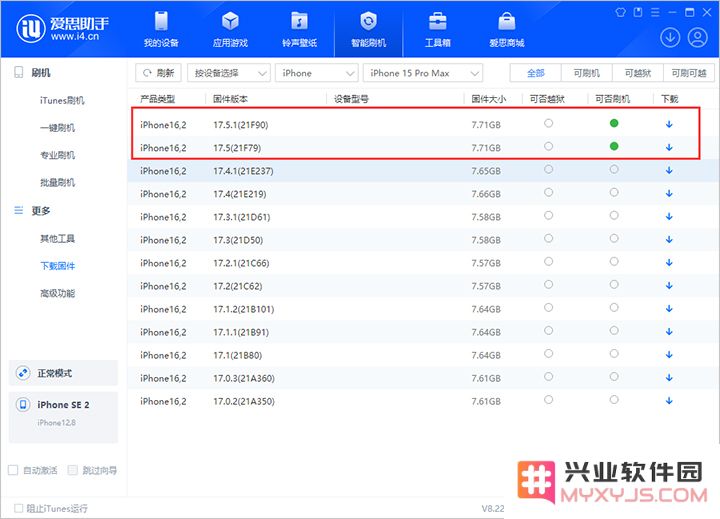Select the iPhone SE 2 device card

(x=63, y=417)
